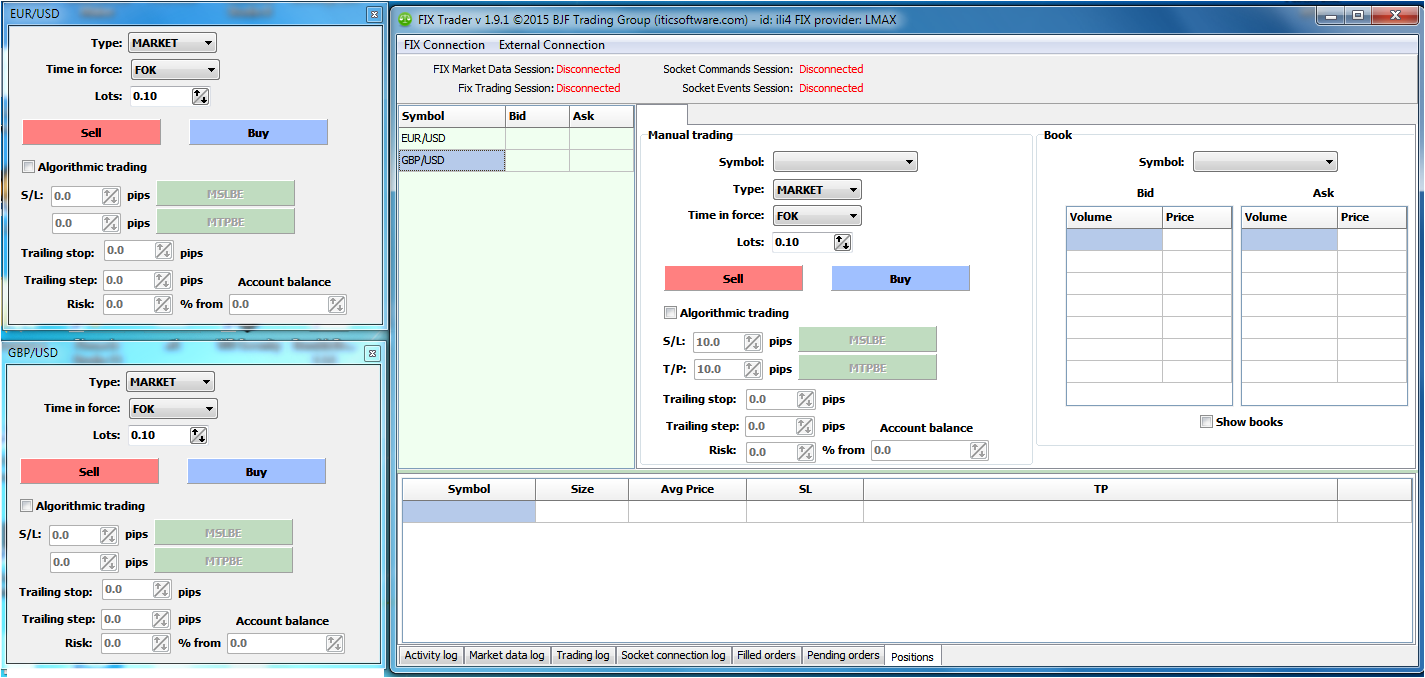Screen dimensions: 1425x678
Task: Tick the Show books checkbox
Action: click(1206, 422)
